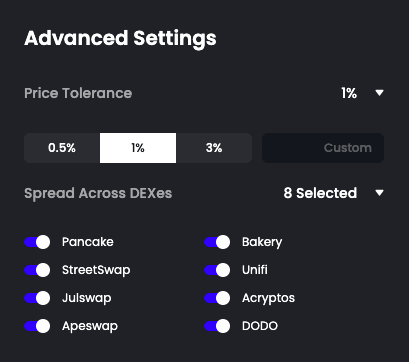Click the Spread Across DEXes label
The height and width of the screenshot is (362, 409).
pos(98,193)
